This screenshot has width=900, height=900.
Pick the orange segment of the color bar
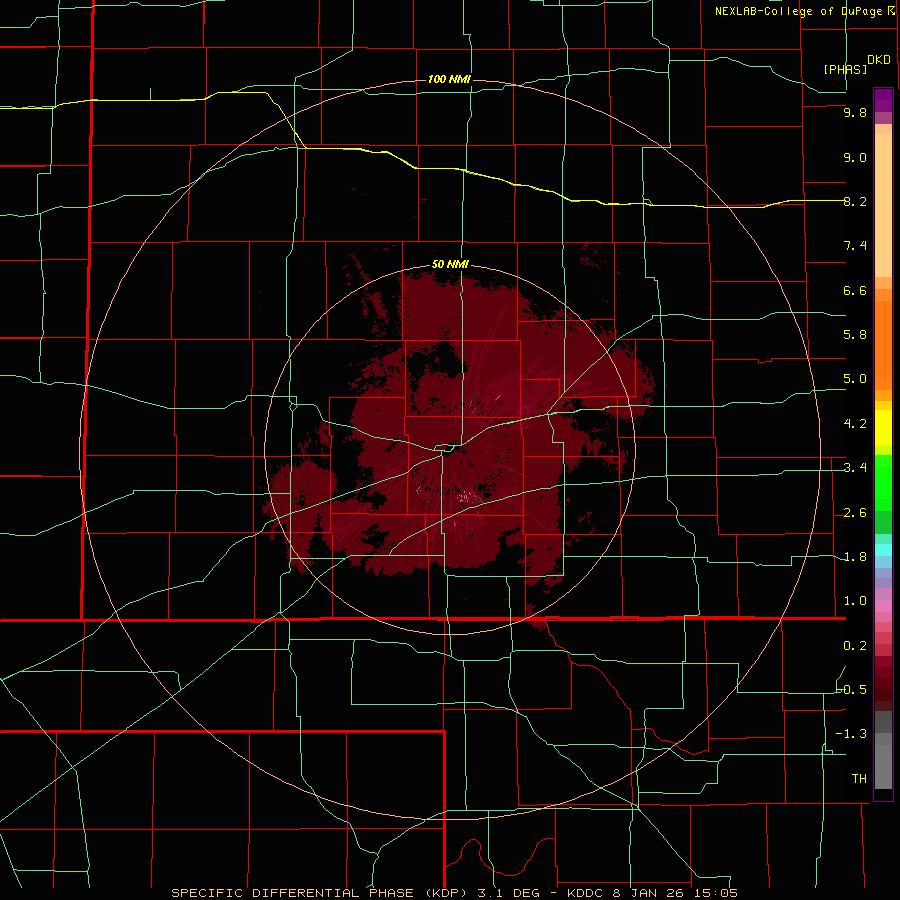[x=883, y=345]
